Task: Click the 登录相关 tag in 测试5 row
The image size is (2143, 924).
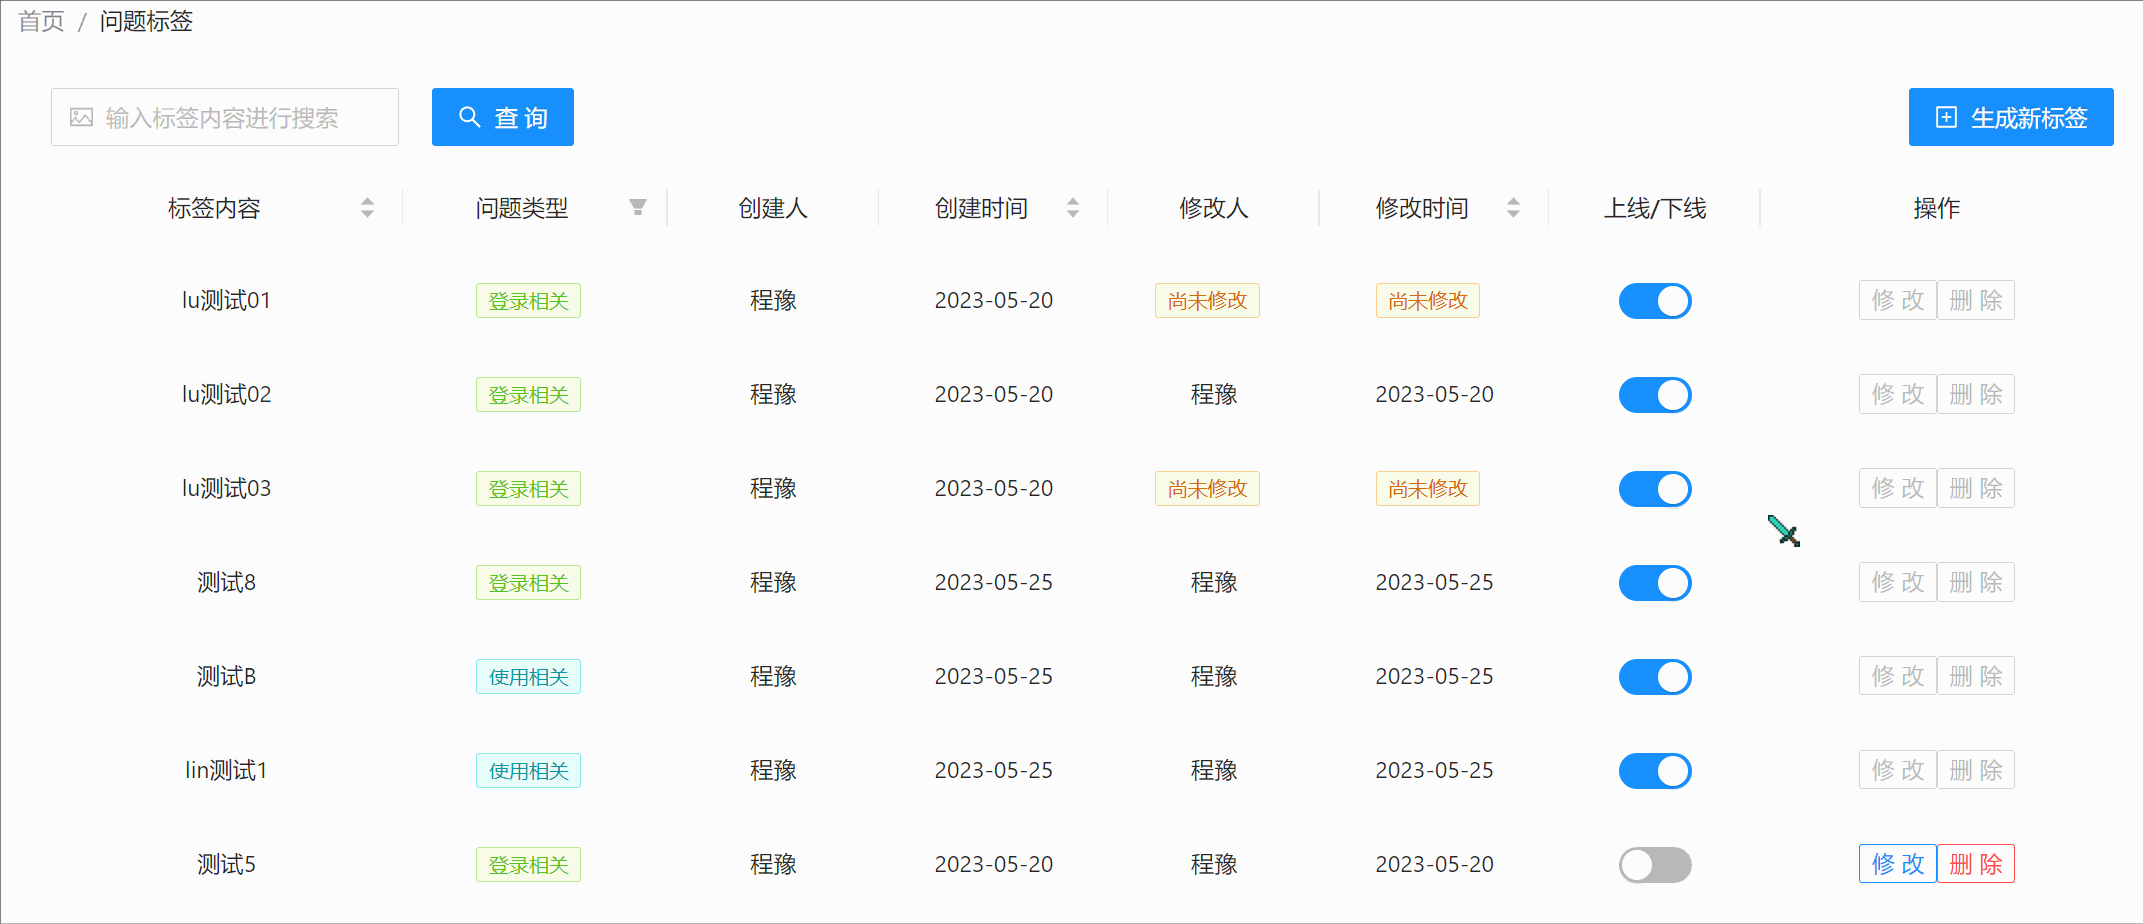Action: click(528, 865)
